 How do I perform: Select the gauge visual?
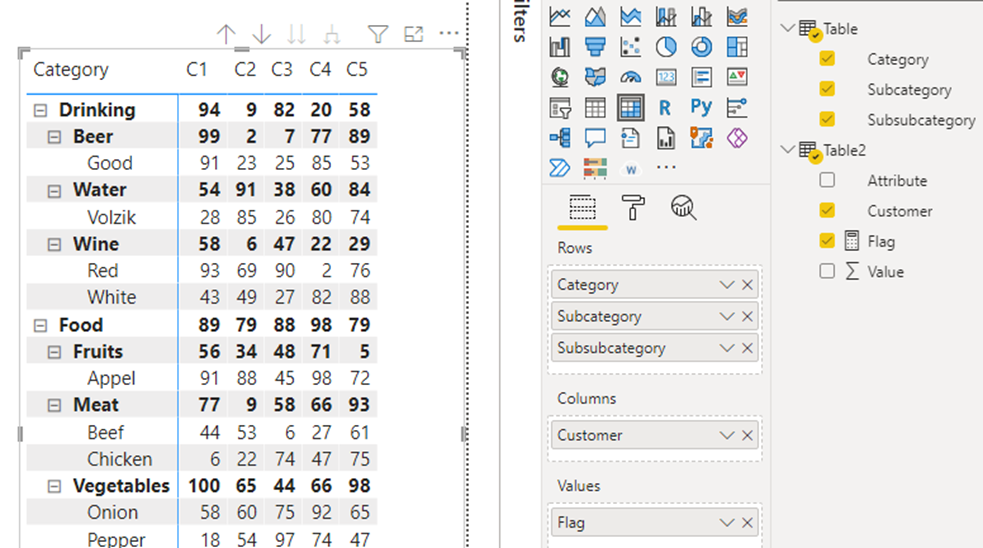pyautogui.click(x=631, y=77)
